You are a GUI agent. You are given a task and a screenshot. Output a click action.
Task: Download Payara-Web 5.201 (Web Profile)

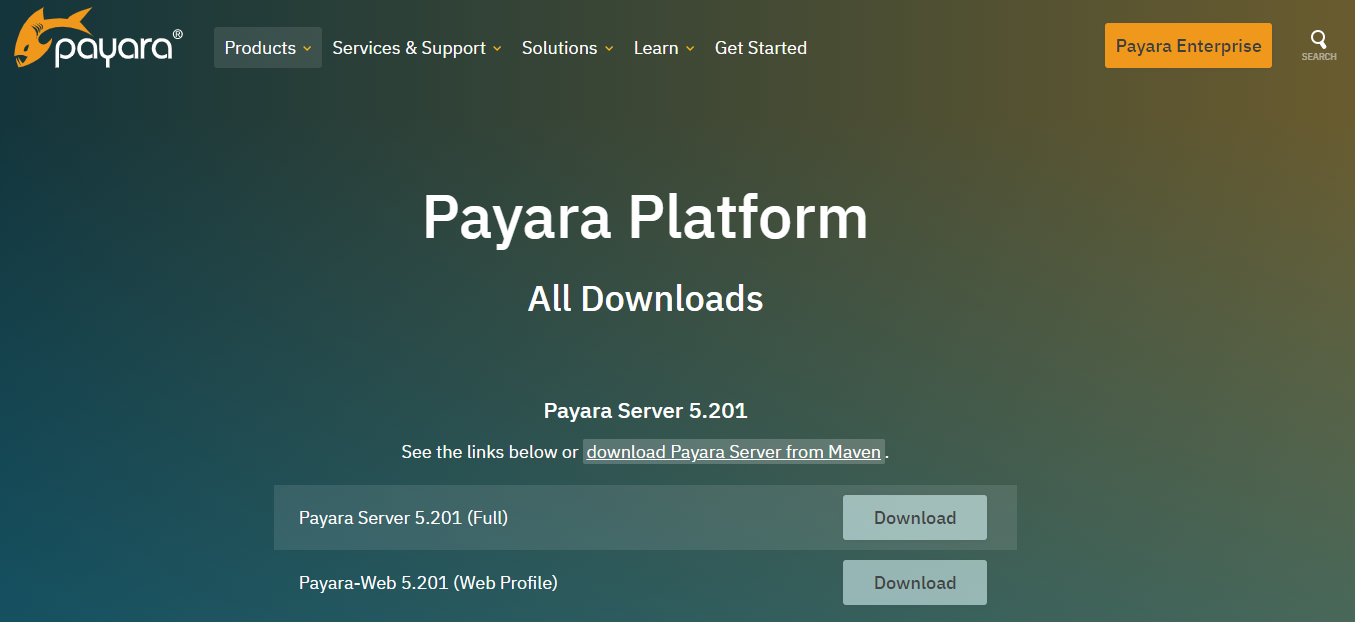[915, 583]
